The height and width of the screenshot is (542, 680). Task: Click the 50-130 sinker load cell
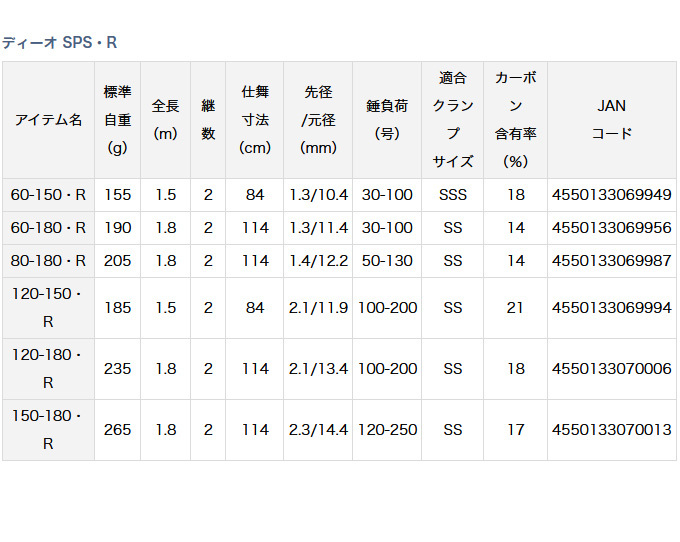[386, 261]
